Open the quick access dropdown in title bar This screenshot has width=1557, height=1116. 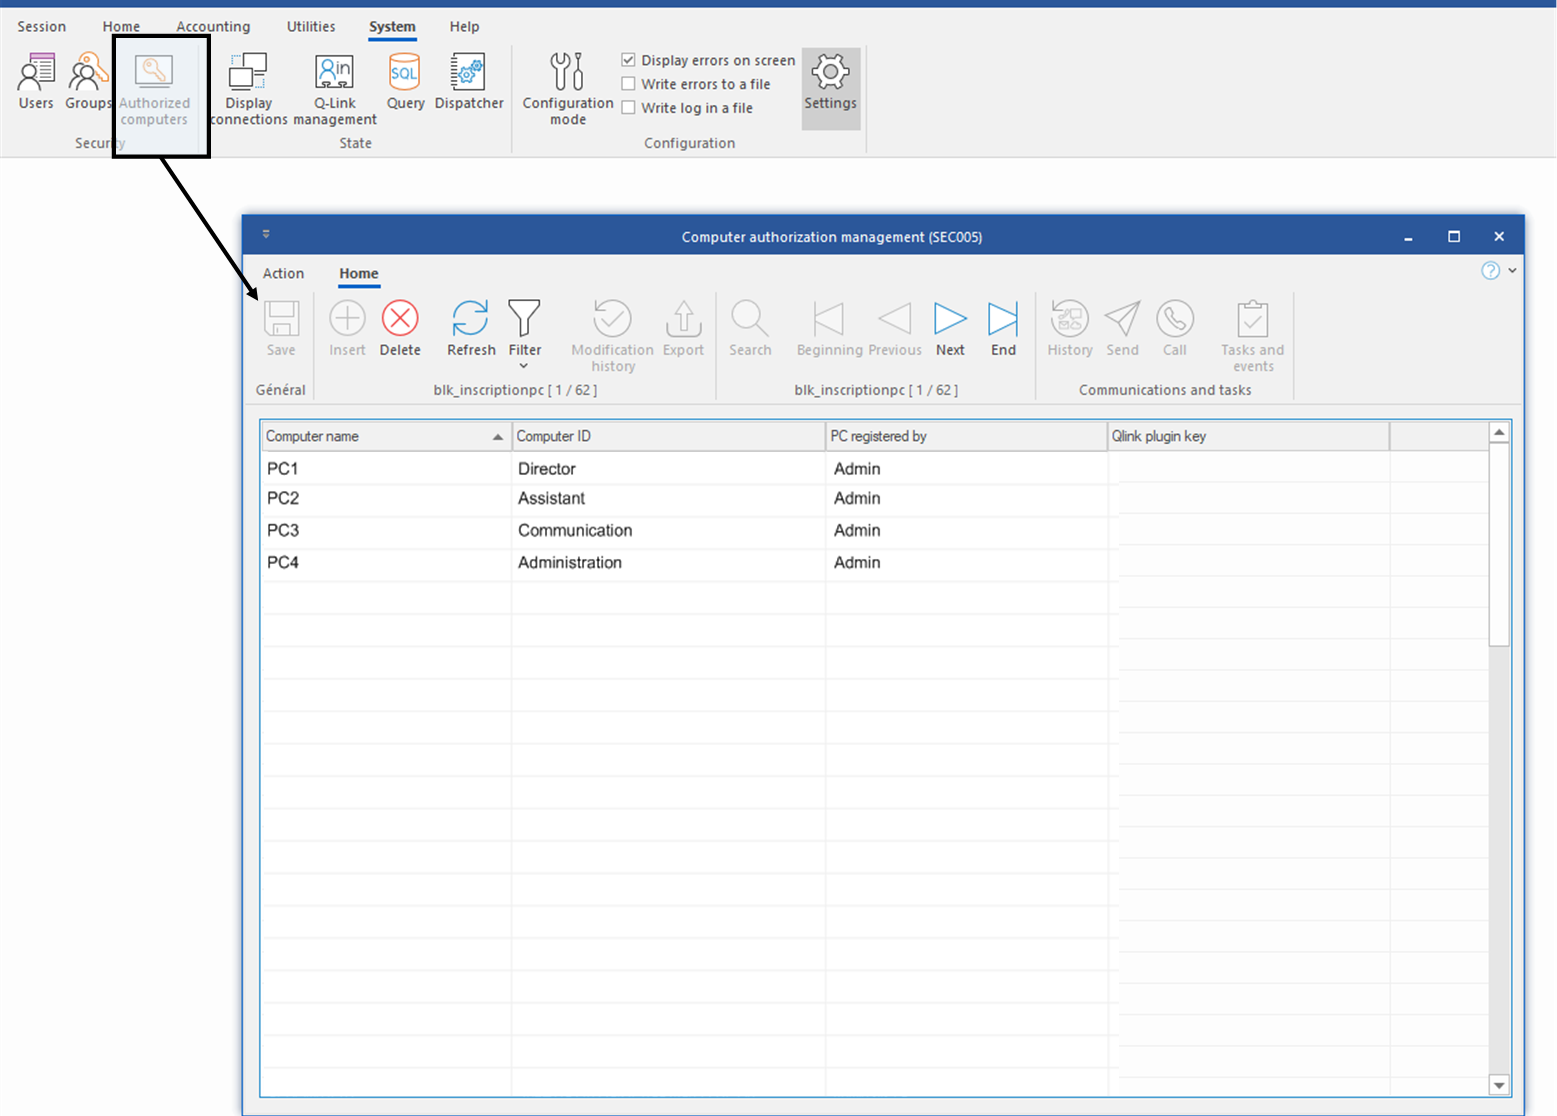pos(266,235)
